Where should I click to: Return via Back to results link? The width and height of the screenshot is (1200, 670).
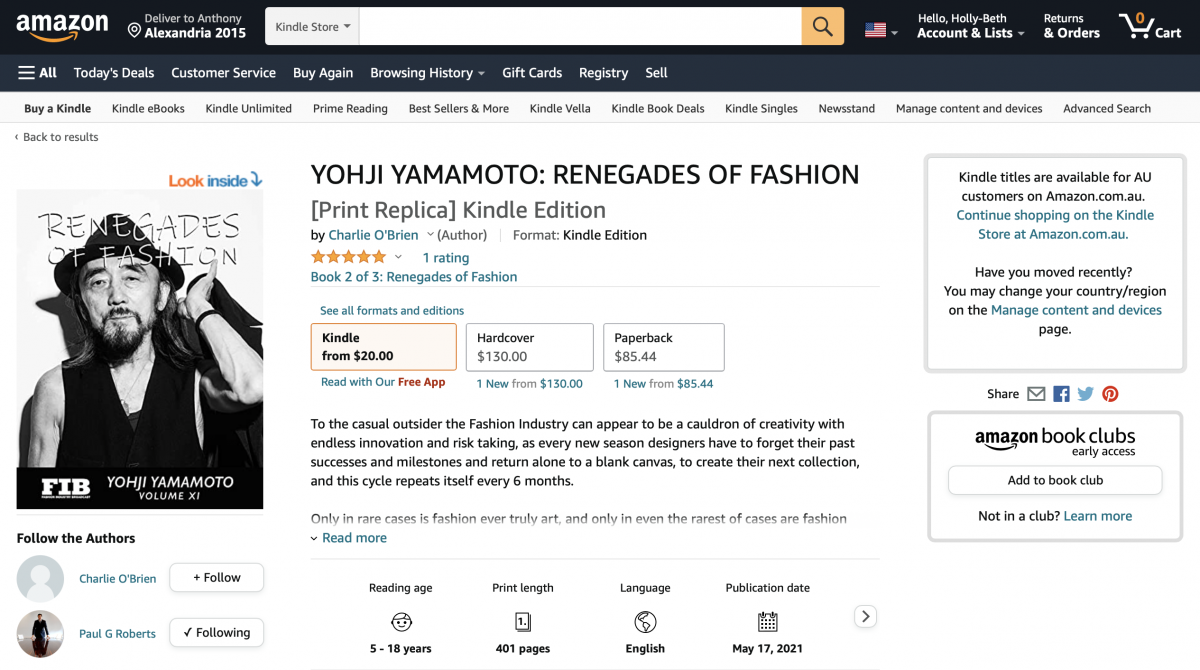(x=60, y=137)
